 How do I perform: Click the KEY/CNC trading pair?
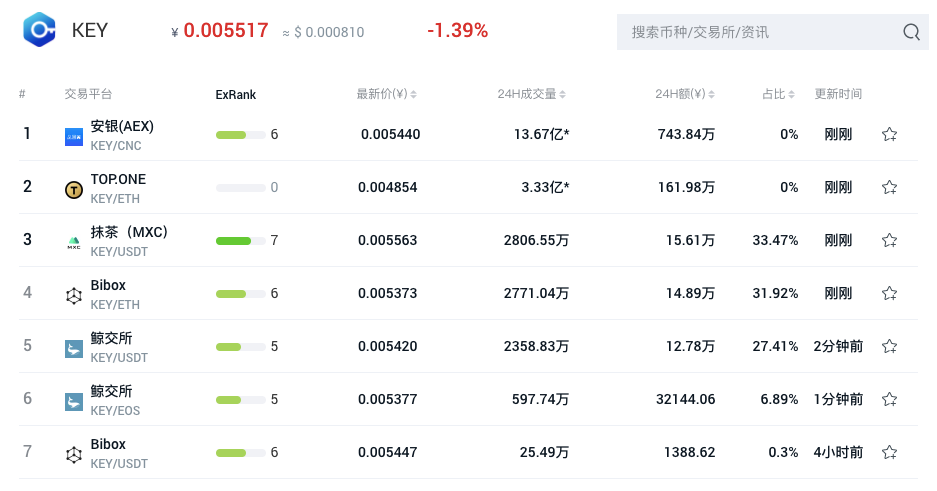(116, 146)
